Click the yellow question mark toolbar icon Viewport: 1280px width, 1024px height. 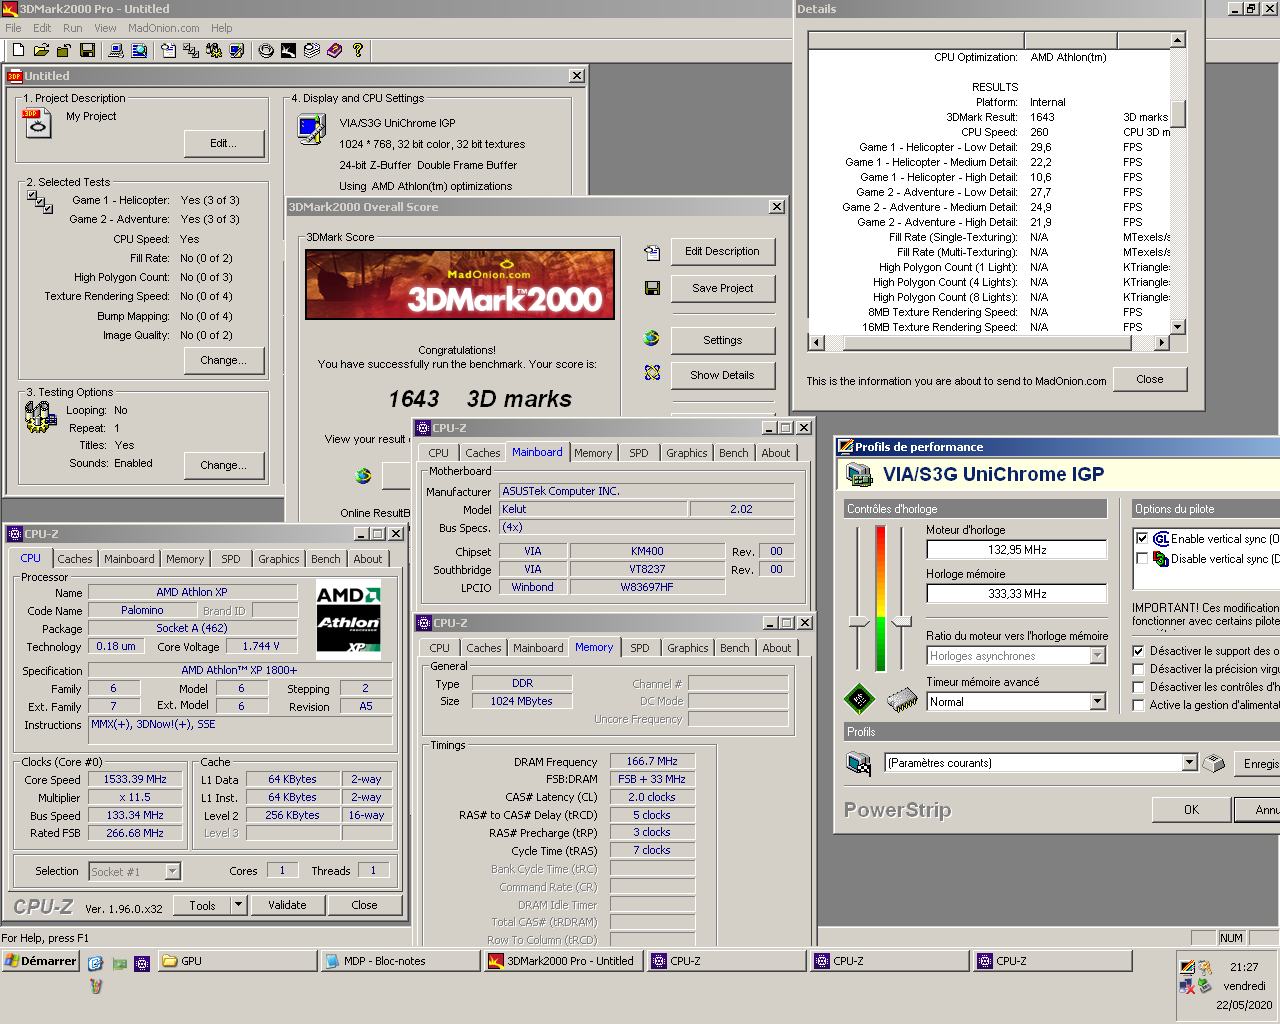[358, 50]
